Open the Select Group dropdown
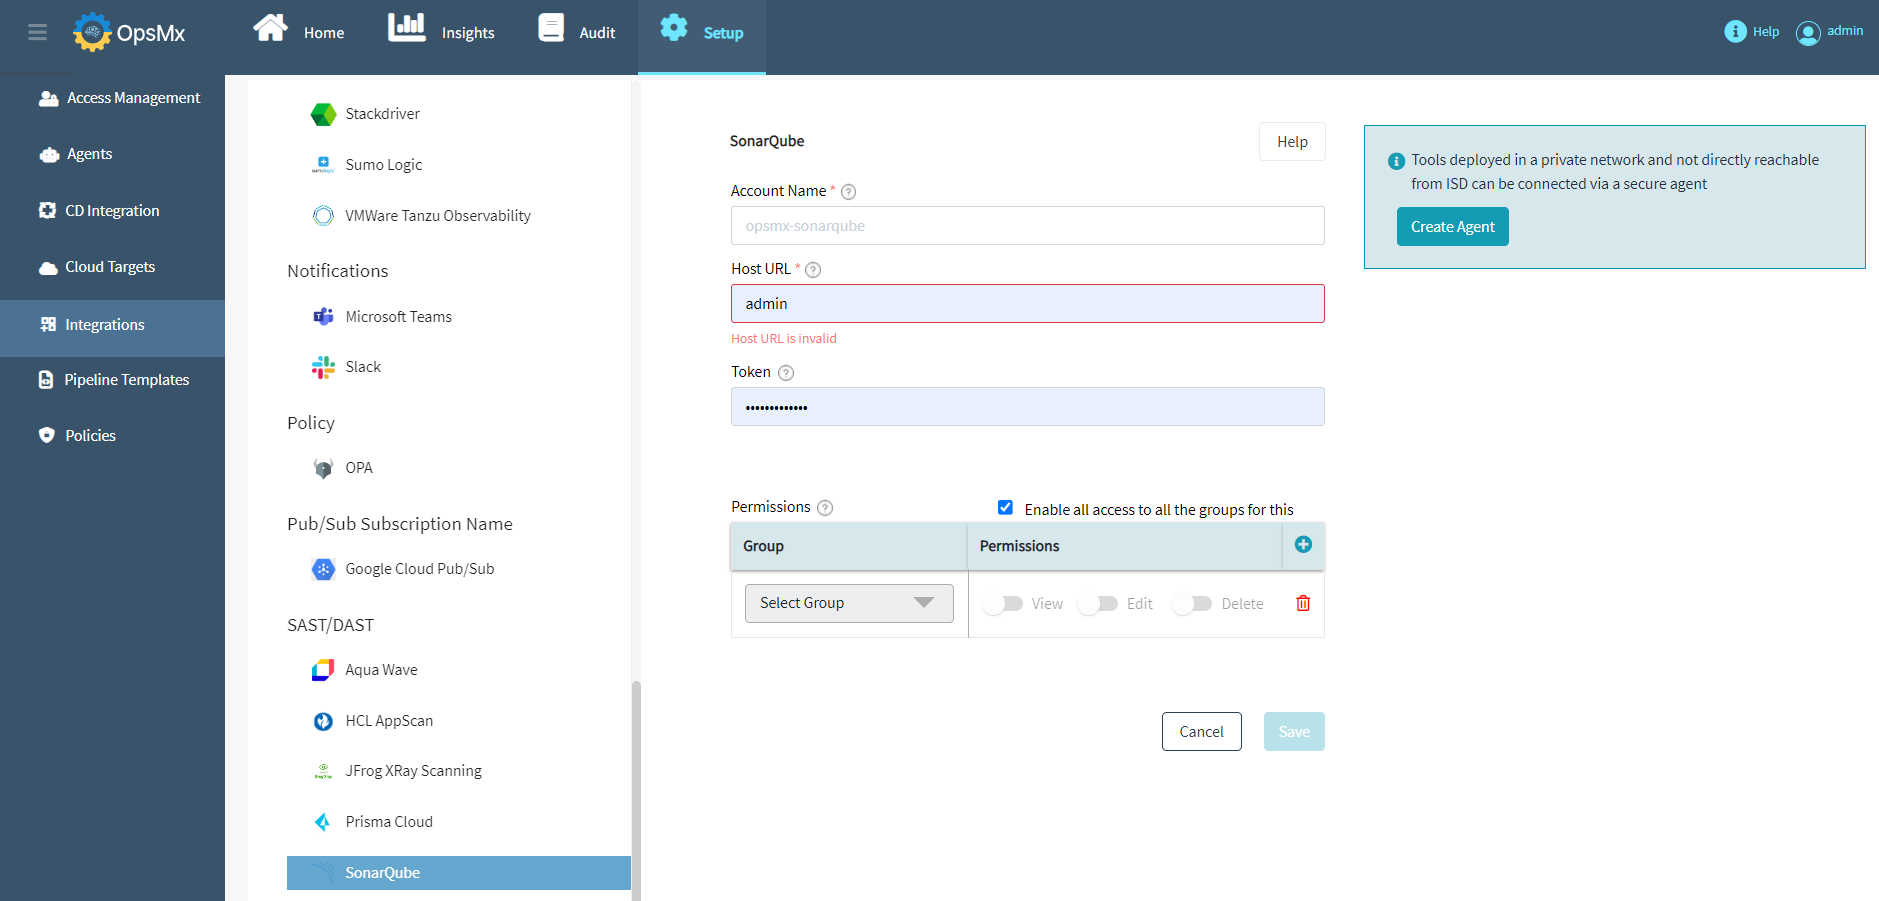 click(x=848, y=603)
